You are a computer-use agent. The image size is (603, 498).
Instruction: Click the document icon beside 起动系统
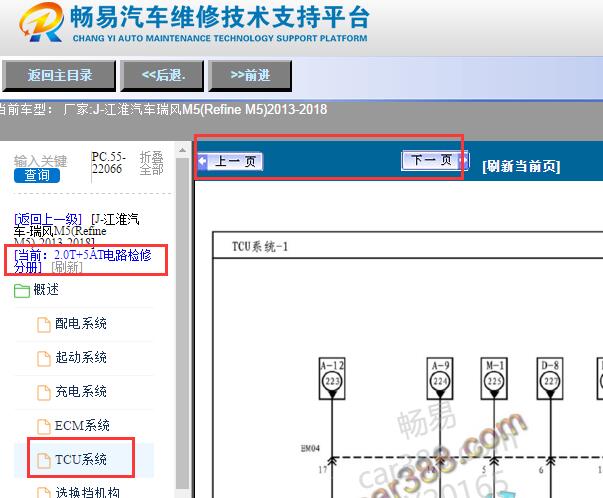coord(44,358)
